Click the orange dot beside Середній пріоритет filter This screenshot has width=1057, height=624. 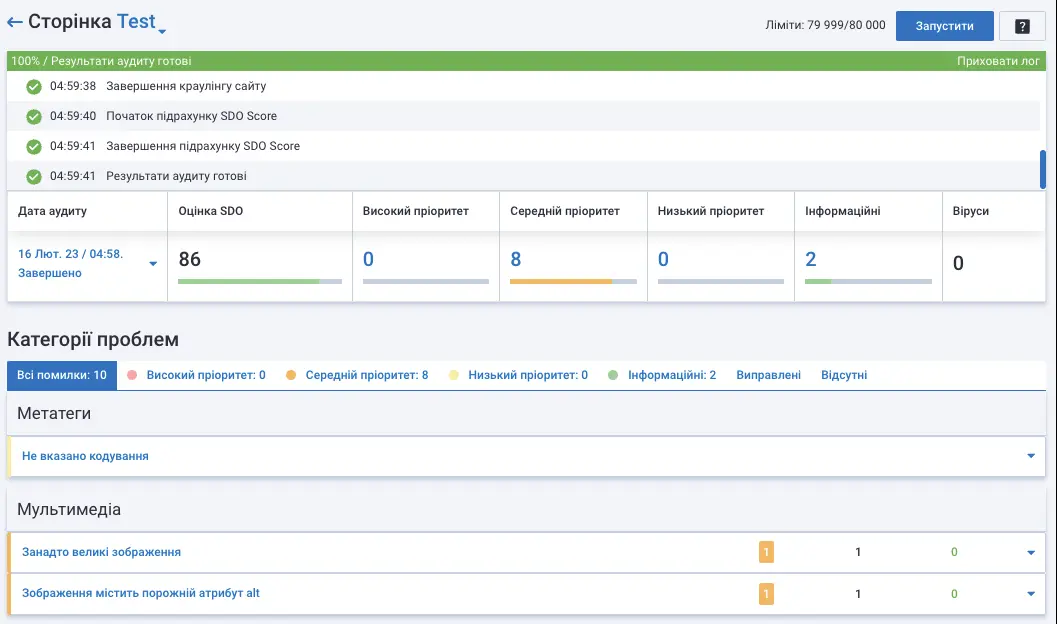[x=290, y=374]
